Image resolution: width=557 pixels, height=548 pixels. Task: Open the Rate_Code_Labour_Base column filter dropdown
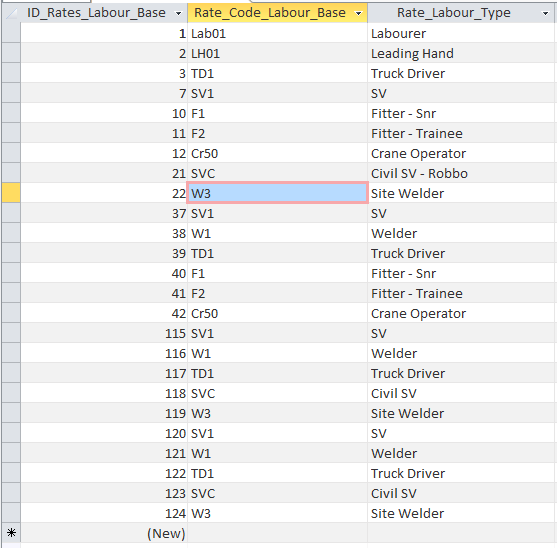pyautogui.click(x=358, y=13)
